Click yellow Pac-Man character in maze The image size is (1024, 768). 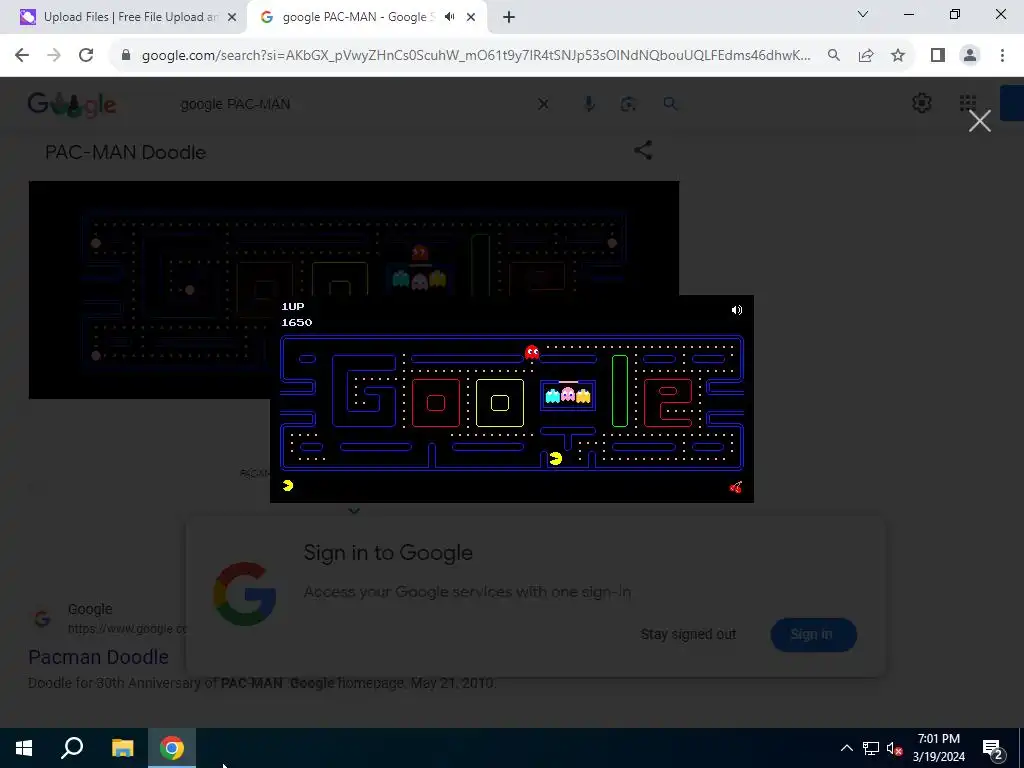(x=556, y=458)
